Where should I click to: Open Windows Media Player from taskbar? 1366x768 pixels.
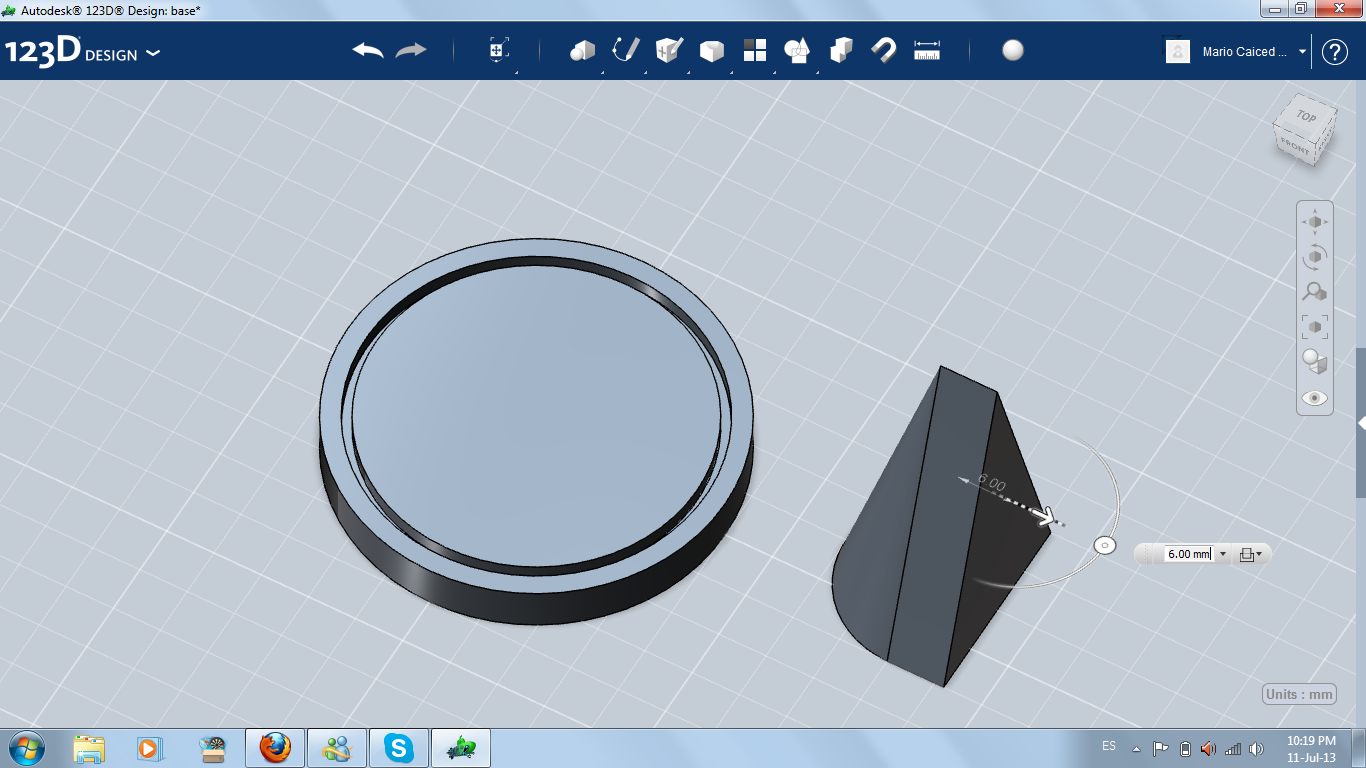149,748
